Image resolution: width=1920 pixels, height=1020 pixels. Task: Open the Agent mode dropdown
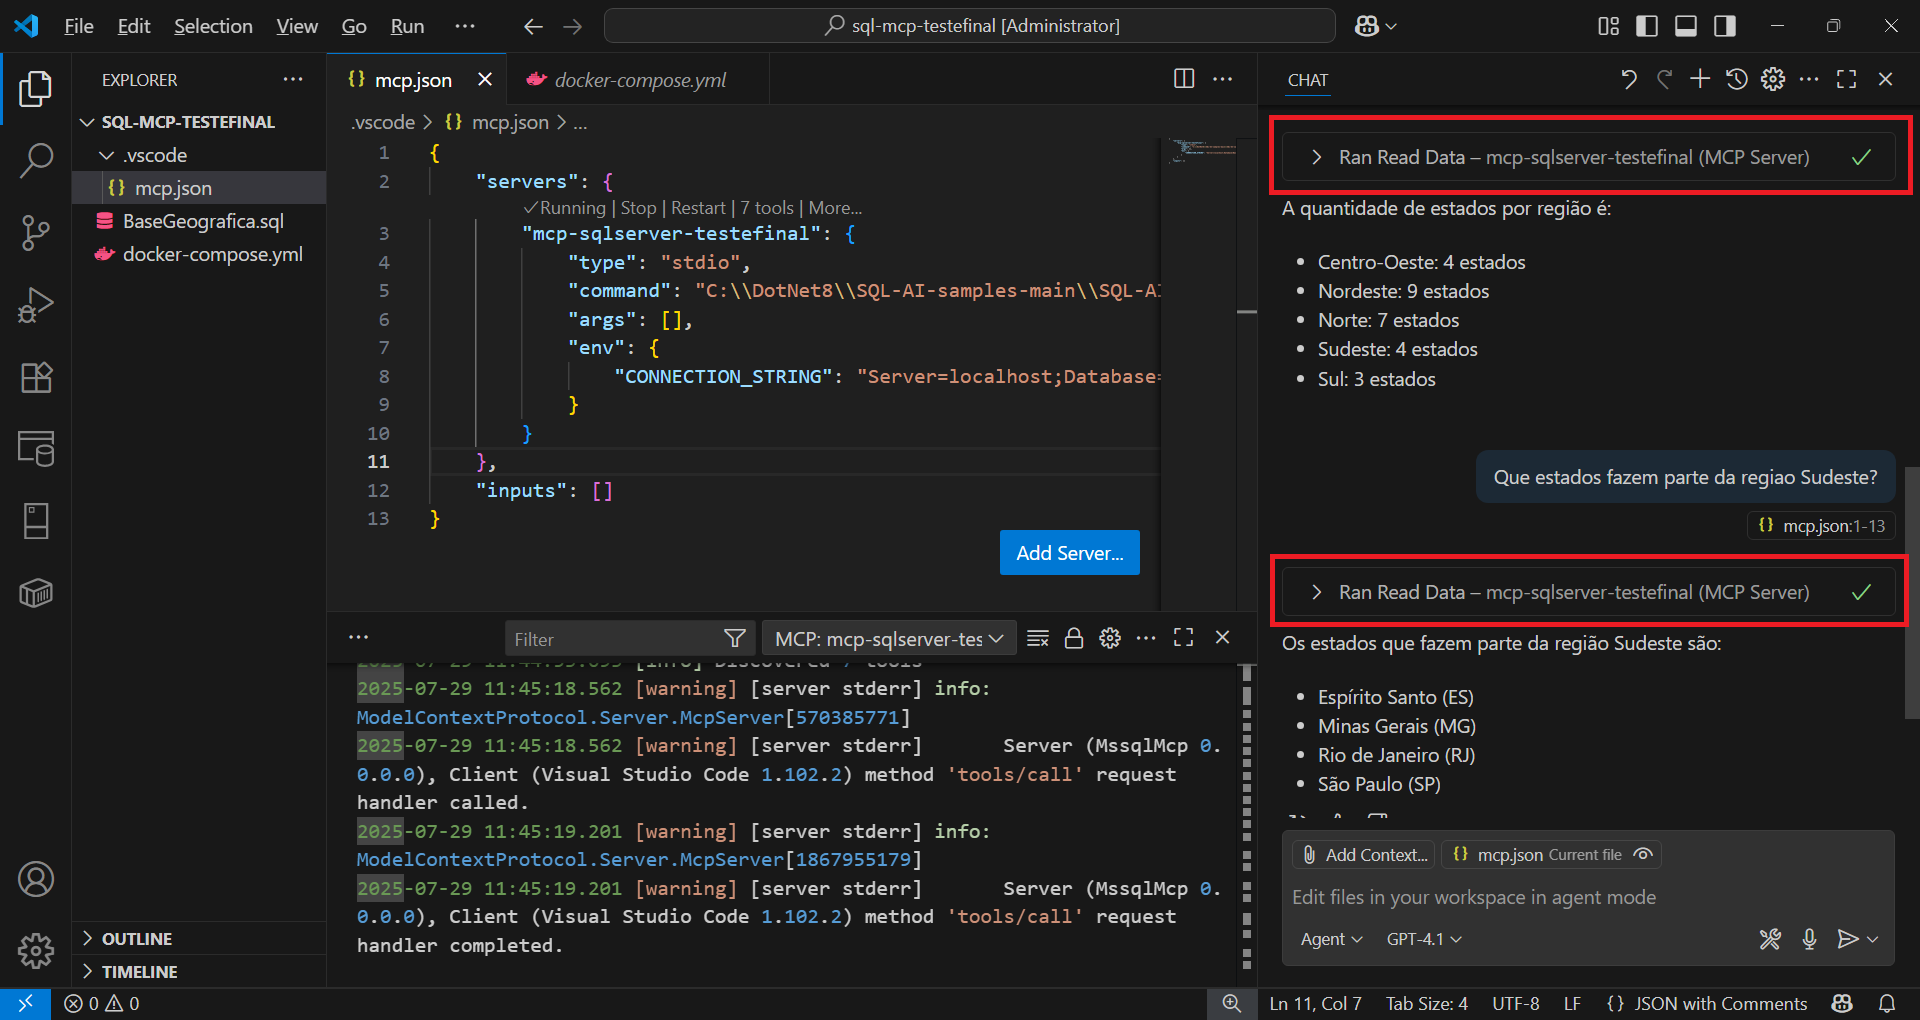(x=1331, y=939)
